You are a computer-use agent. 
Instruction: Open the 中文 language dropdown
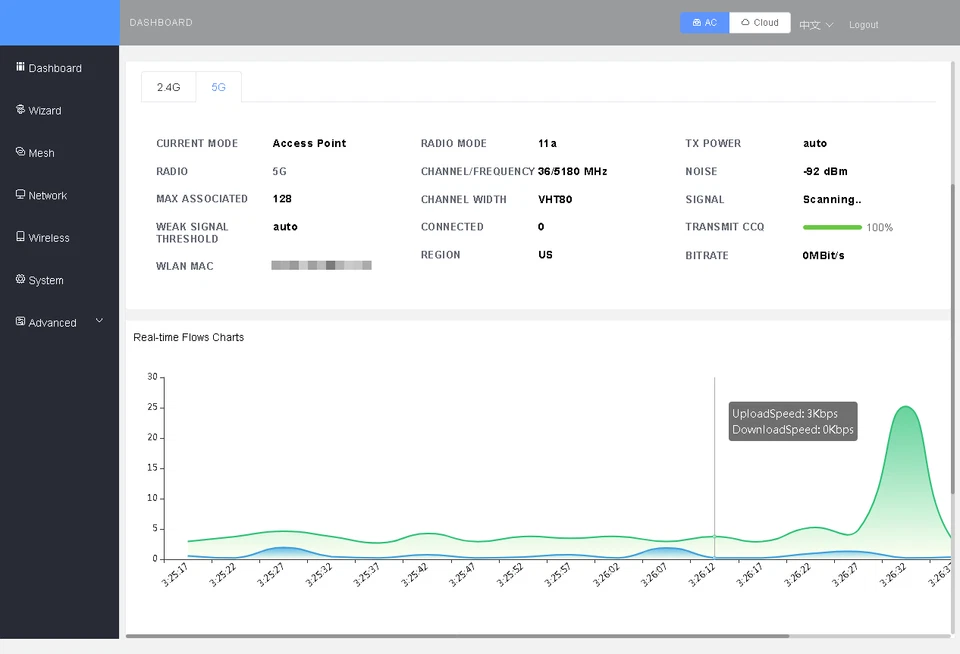coord(816,25)
